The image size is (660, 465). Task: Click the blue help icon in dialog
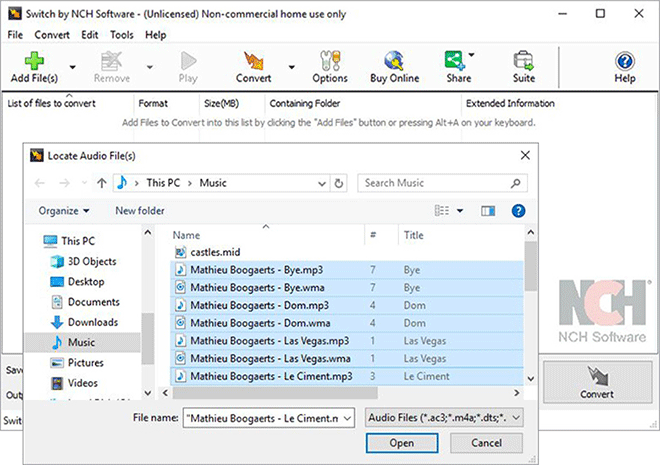click(x=518, y=211)
